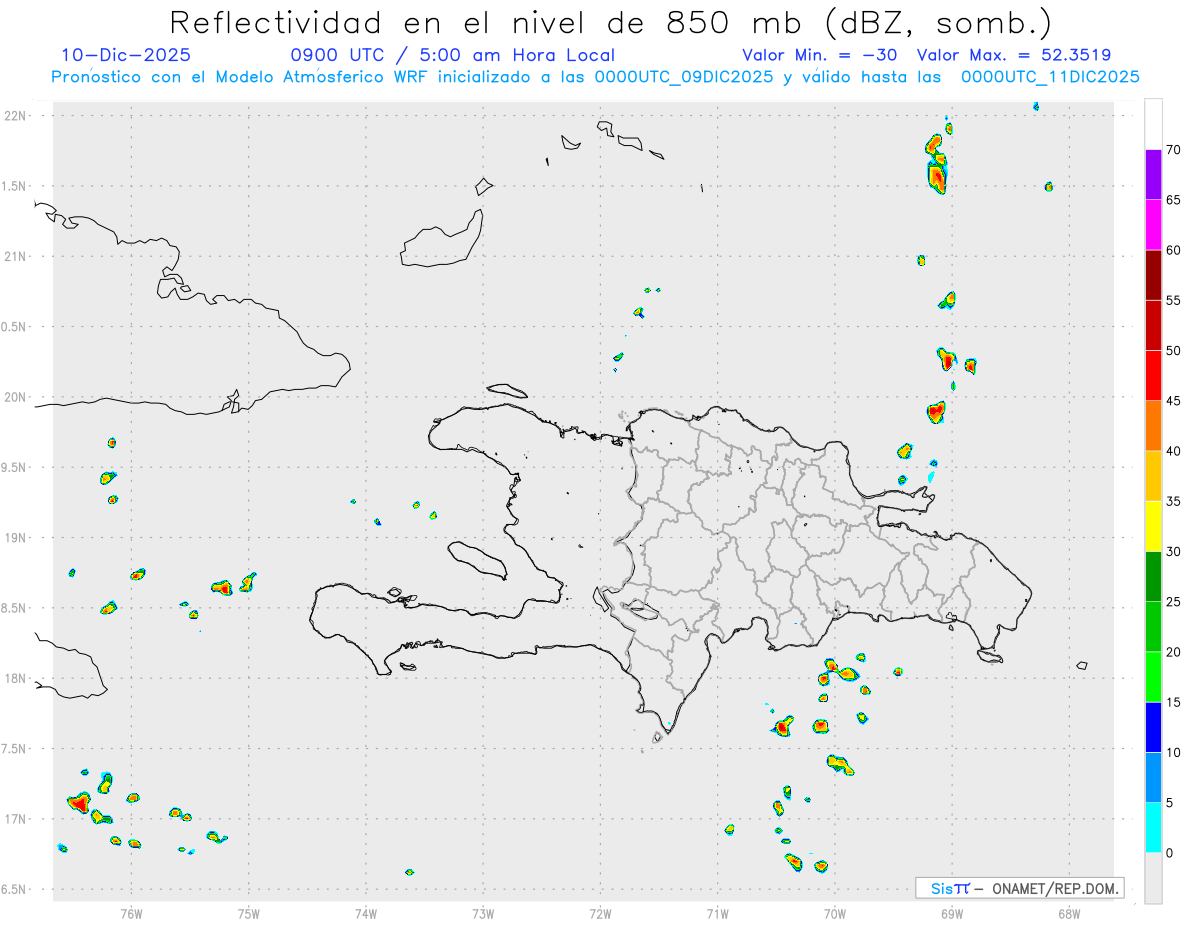The width and height of the screenshot is (1200, 927).
Task: Pick the orange 40–45 dBZ band
Action: coord(1153,426)
